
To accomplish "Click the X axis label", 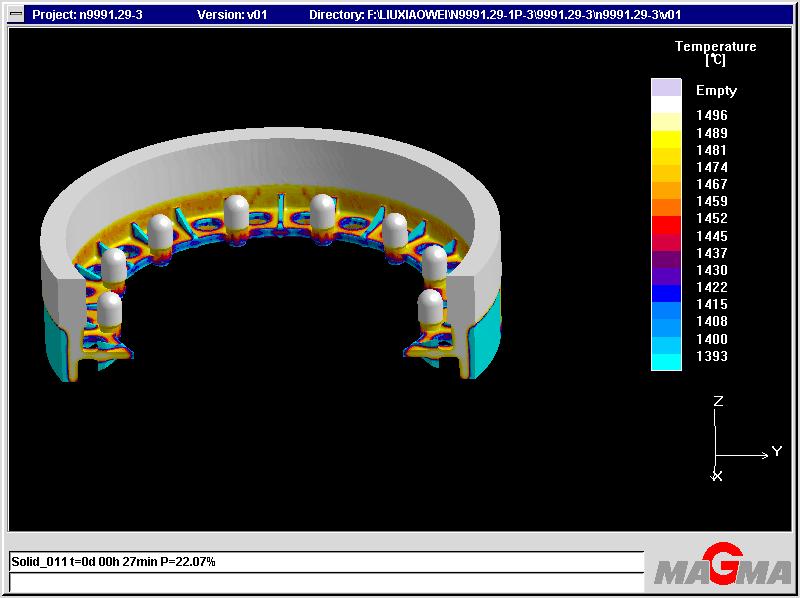I will point(717,476).
